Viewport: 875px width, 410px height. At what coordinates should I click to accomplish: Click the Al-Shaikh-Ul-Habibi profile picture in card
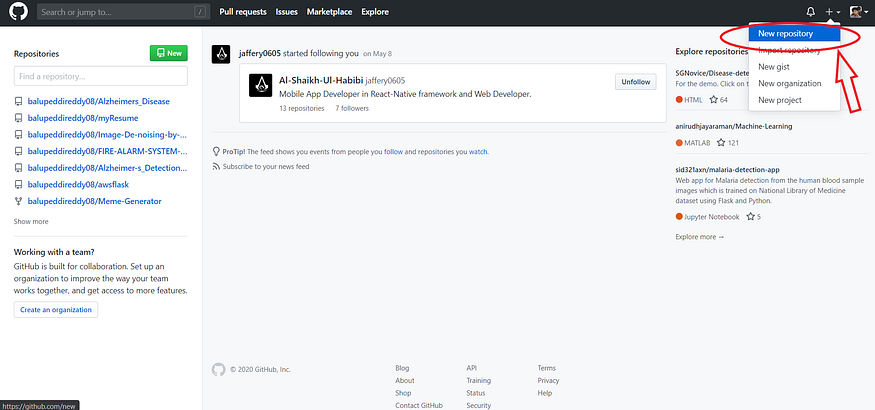pyautogui.click(x=261, y=85)
